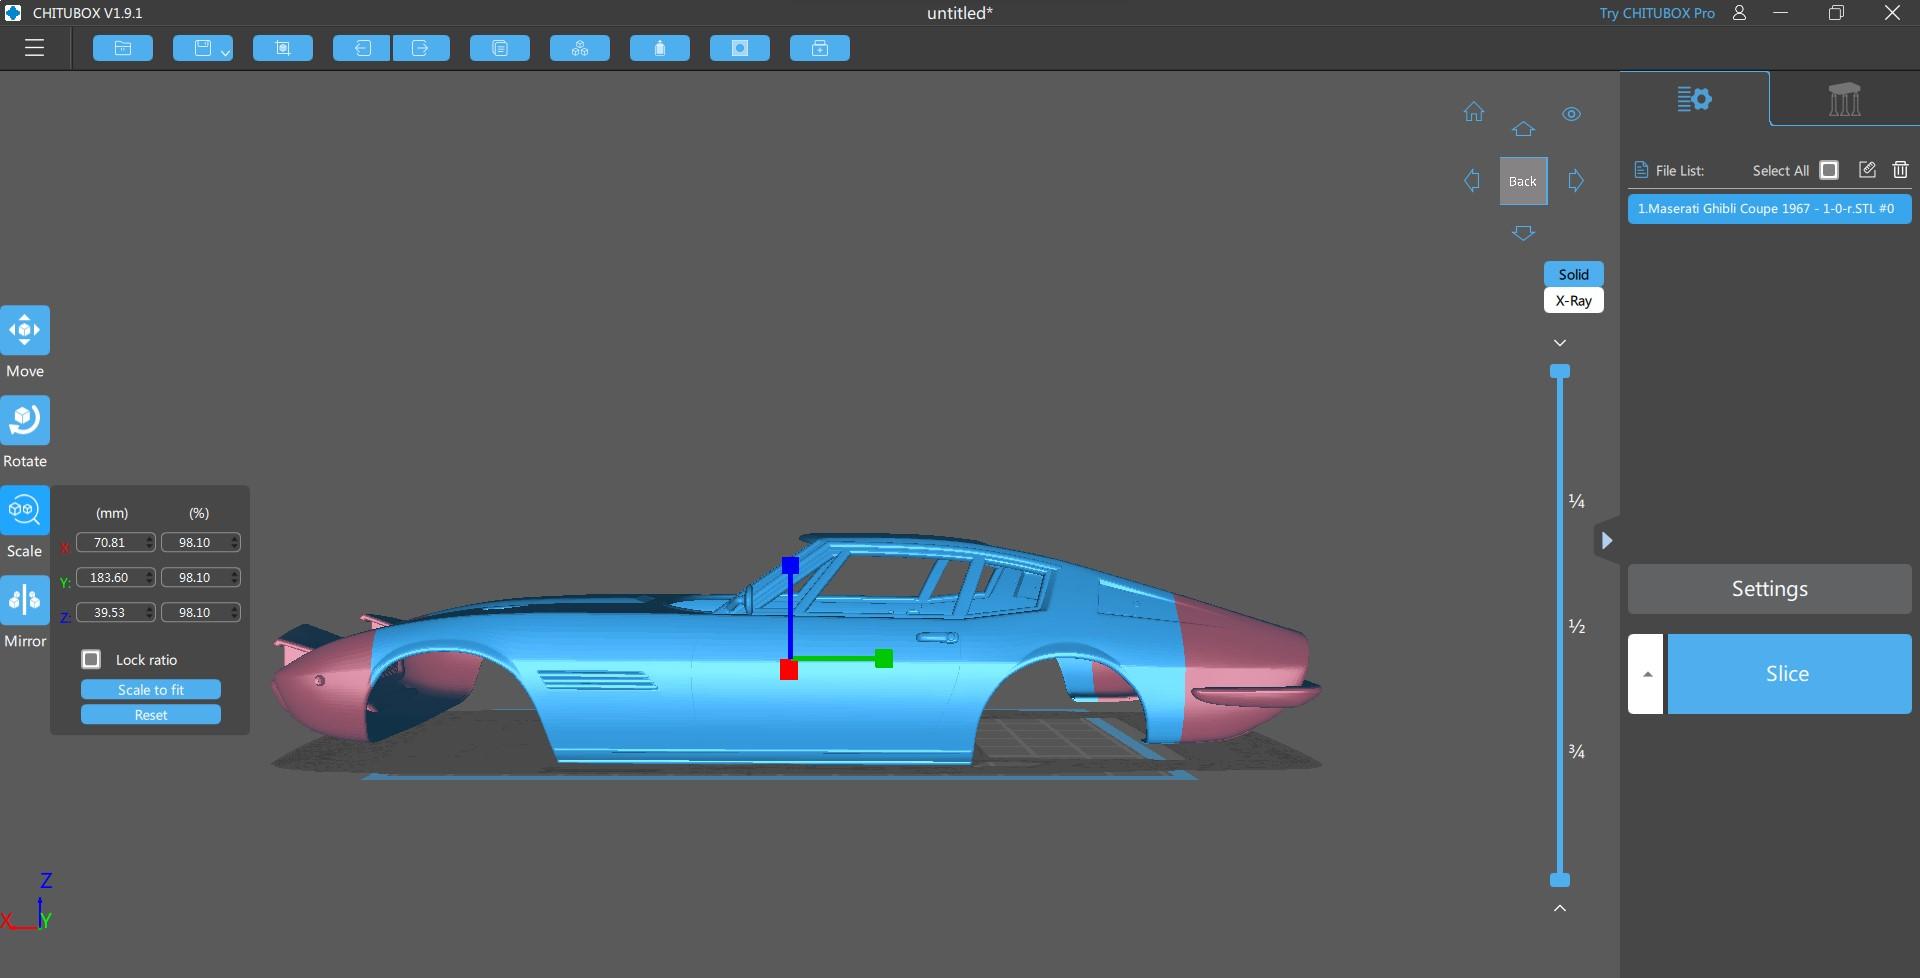Click the Open file toolbar icon
Image resolution: width=1920 pixels, height=978 pixels.
(123, 48)
